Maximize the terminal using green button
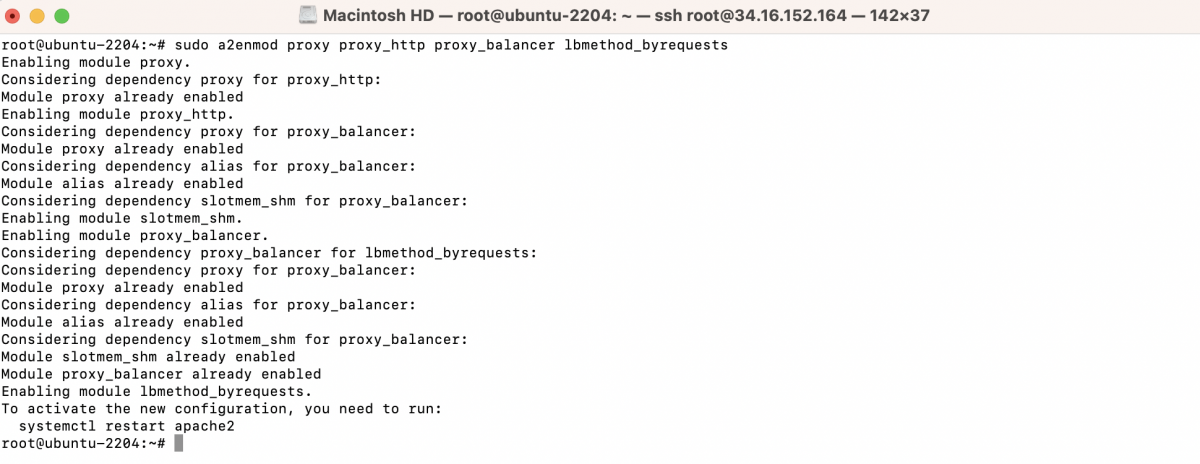 [x=62, y=16]
